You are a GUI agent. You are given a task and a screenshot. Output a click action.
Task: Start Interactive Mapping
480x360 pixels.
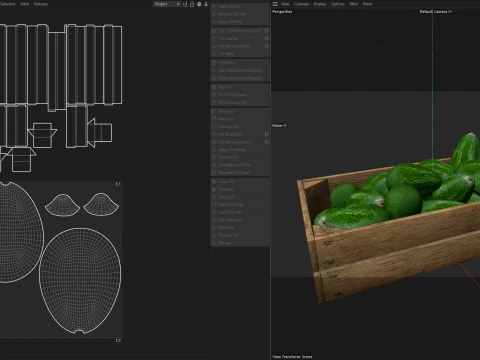pyautogui.click(x=240, y=70)
